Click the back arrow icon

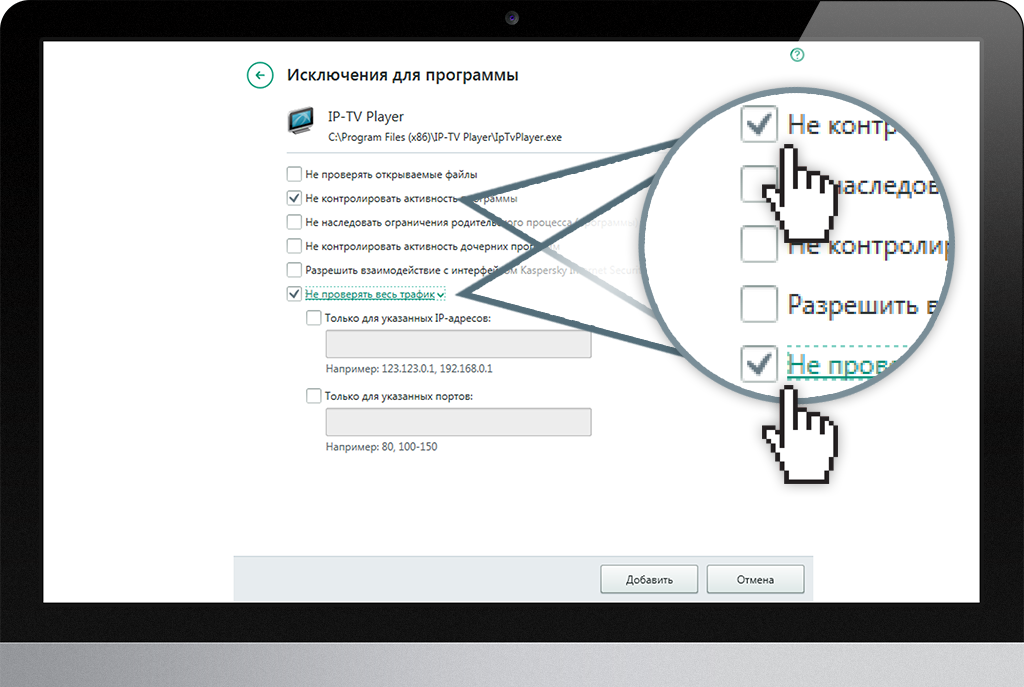coord(260,75)
